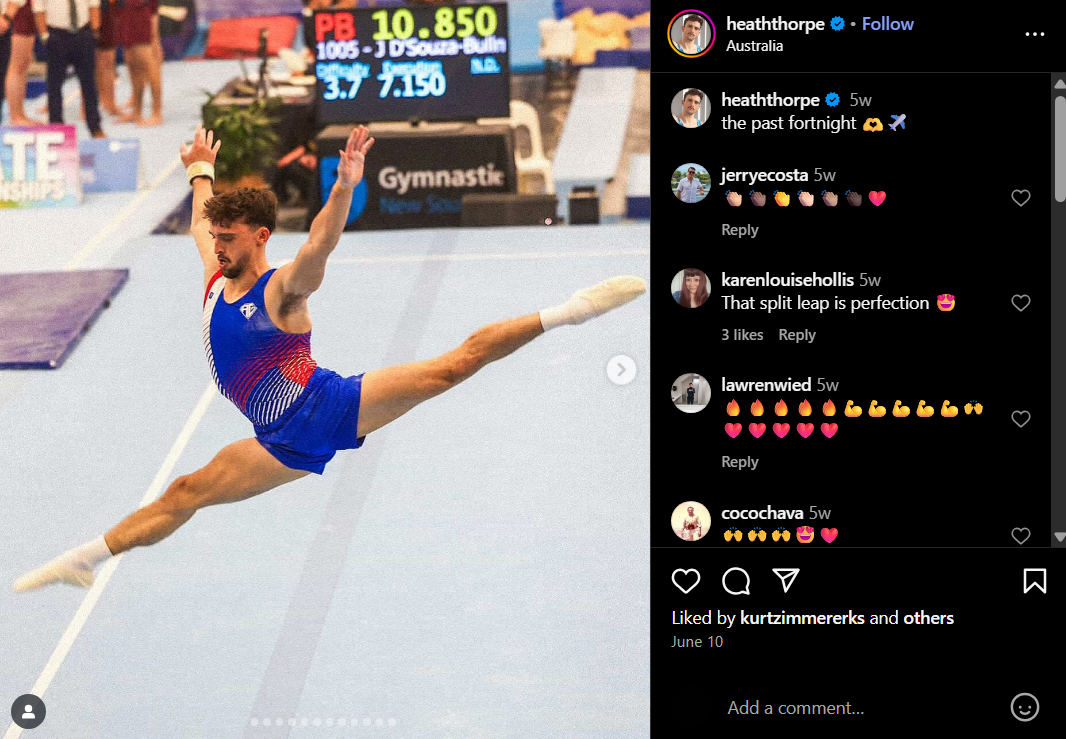View 3 likes on comment
The width and height of the screenshot is (1066, 739).
coord(742,335)
